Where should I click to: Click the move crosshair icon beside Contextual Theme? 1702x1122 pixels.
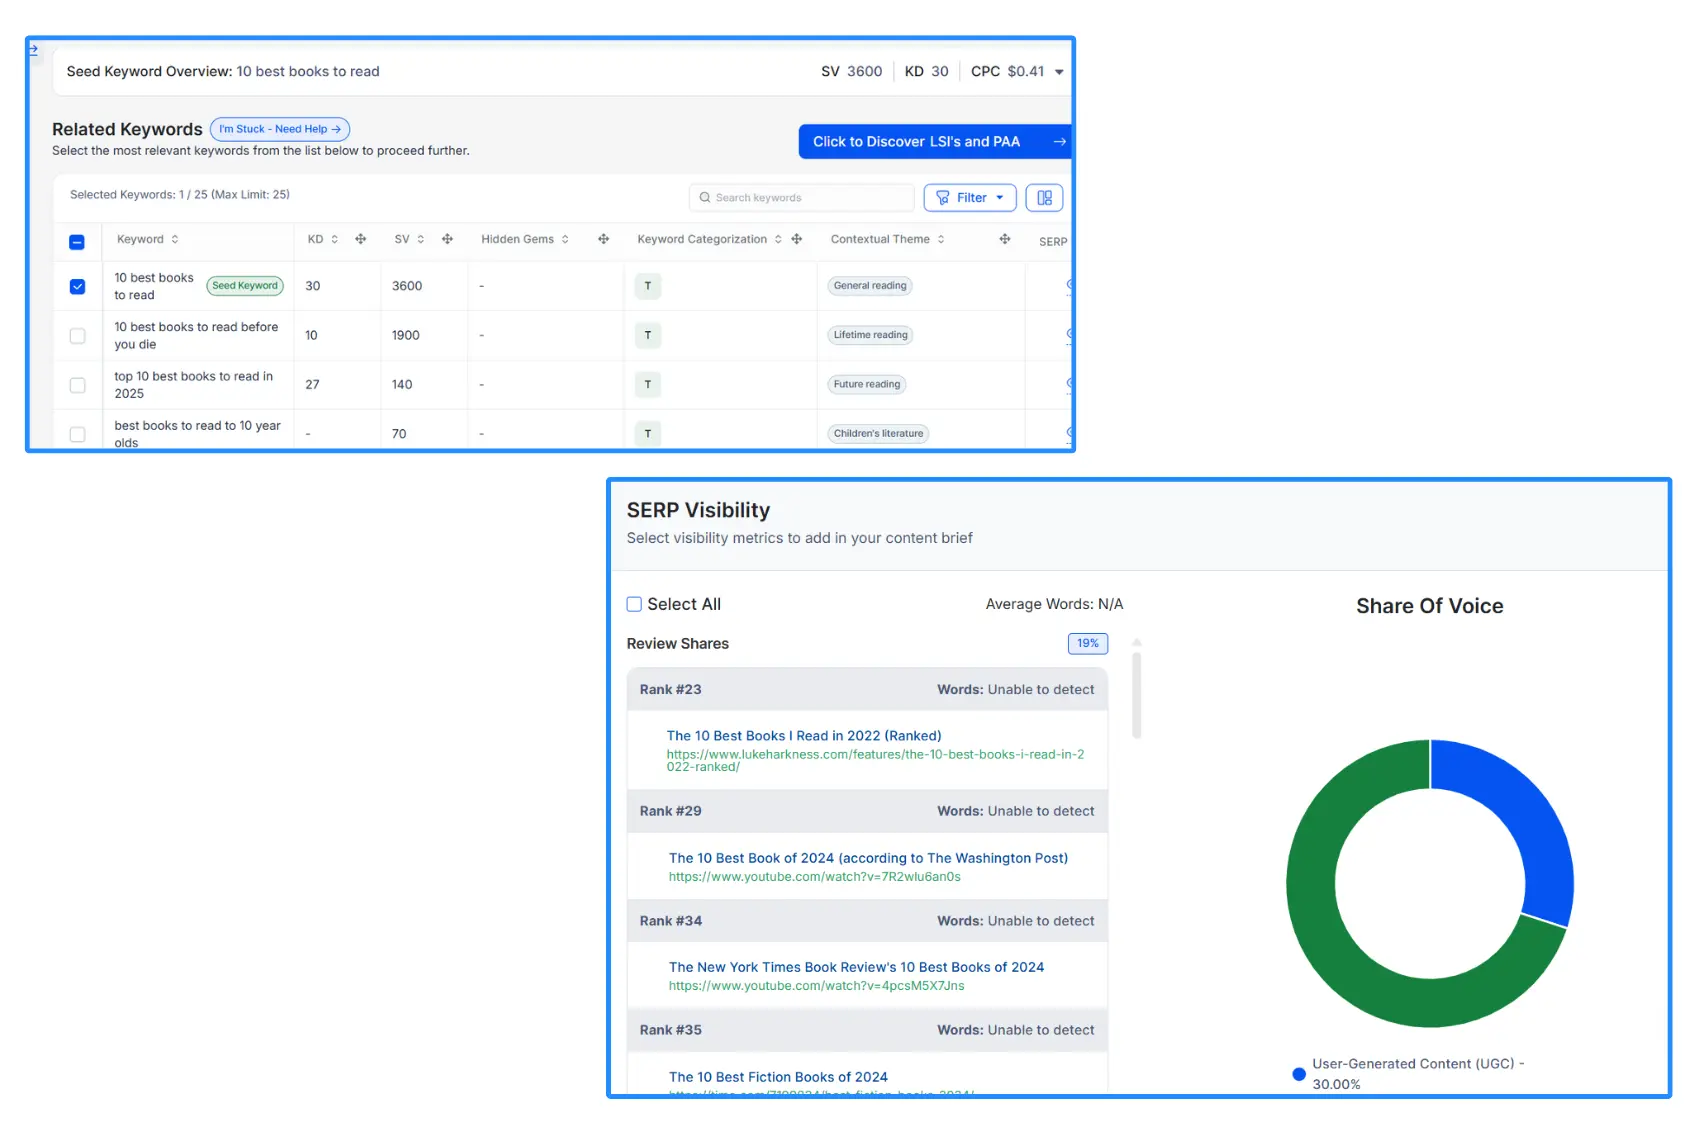tap(1003, 239)
